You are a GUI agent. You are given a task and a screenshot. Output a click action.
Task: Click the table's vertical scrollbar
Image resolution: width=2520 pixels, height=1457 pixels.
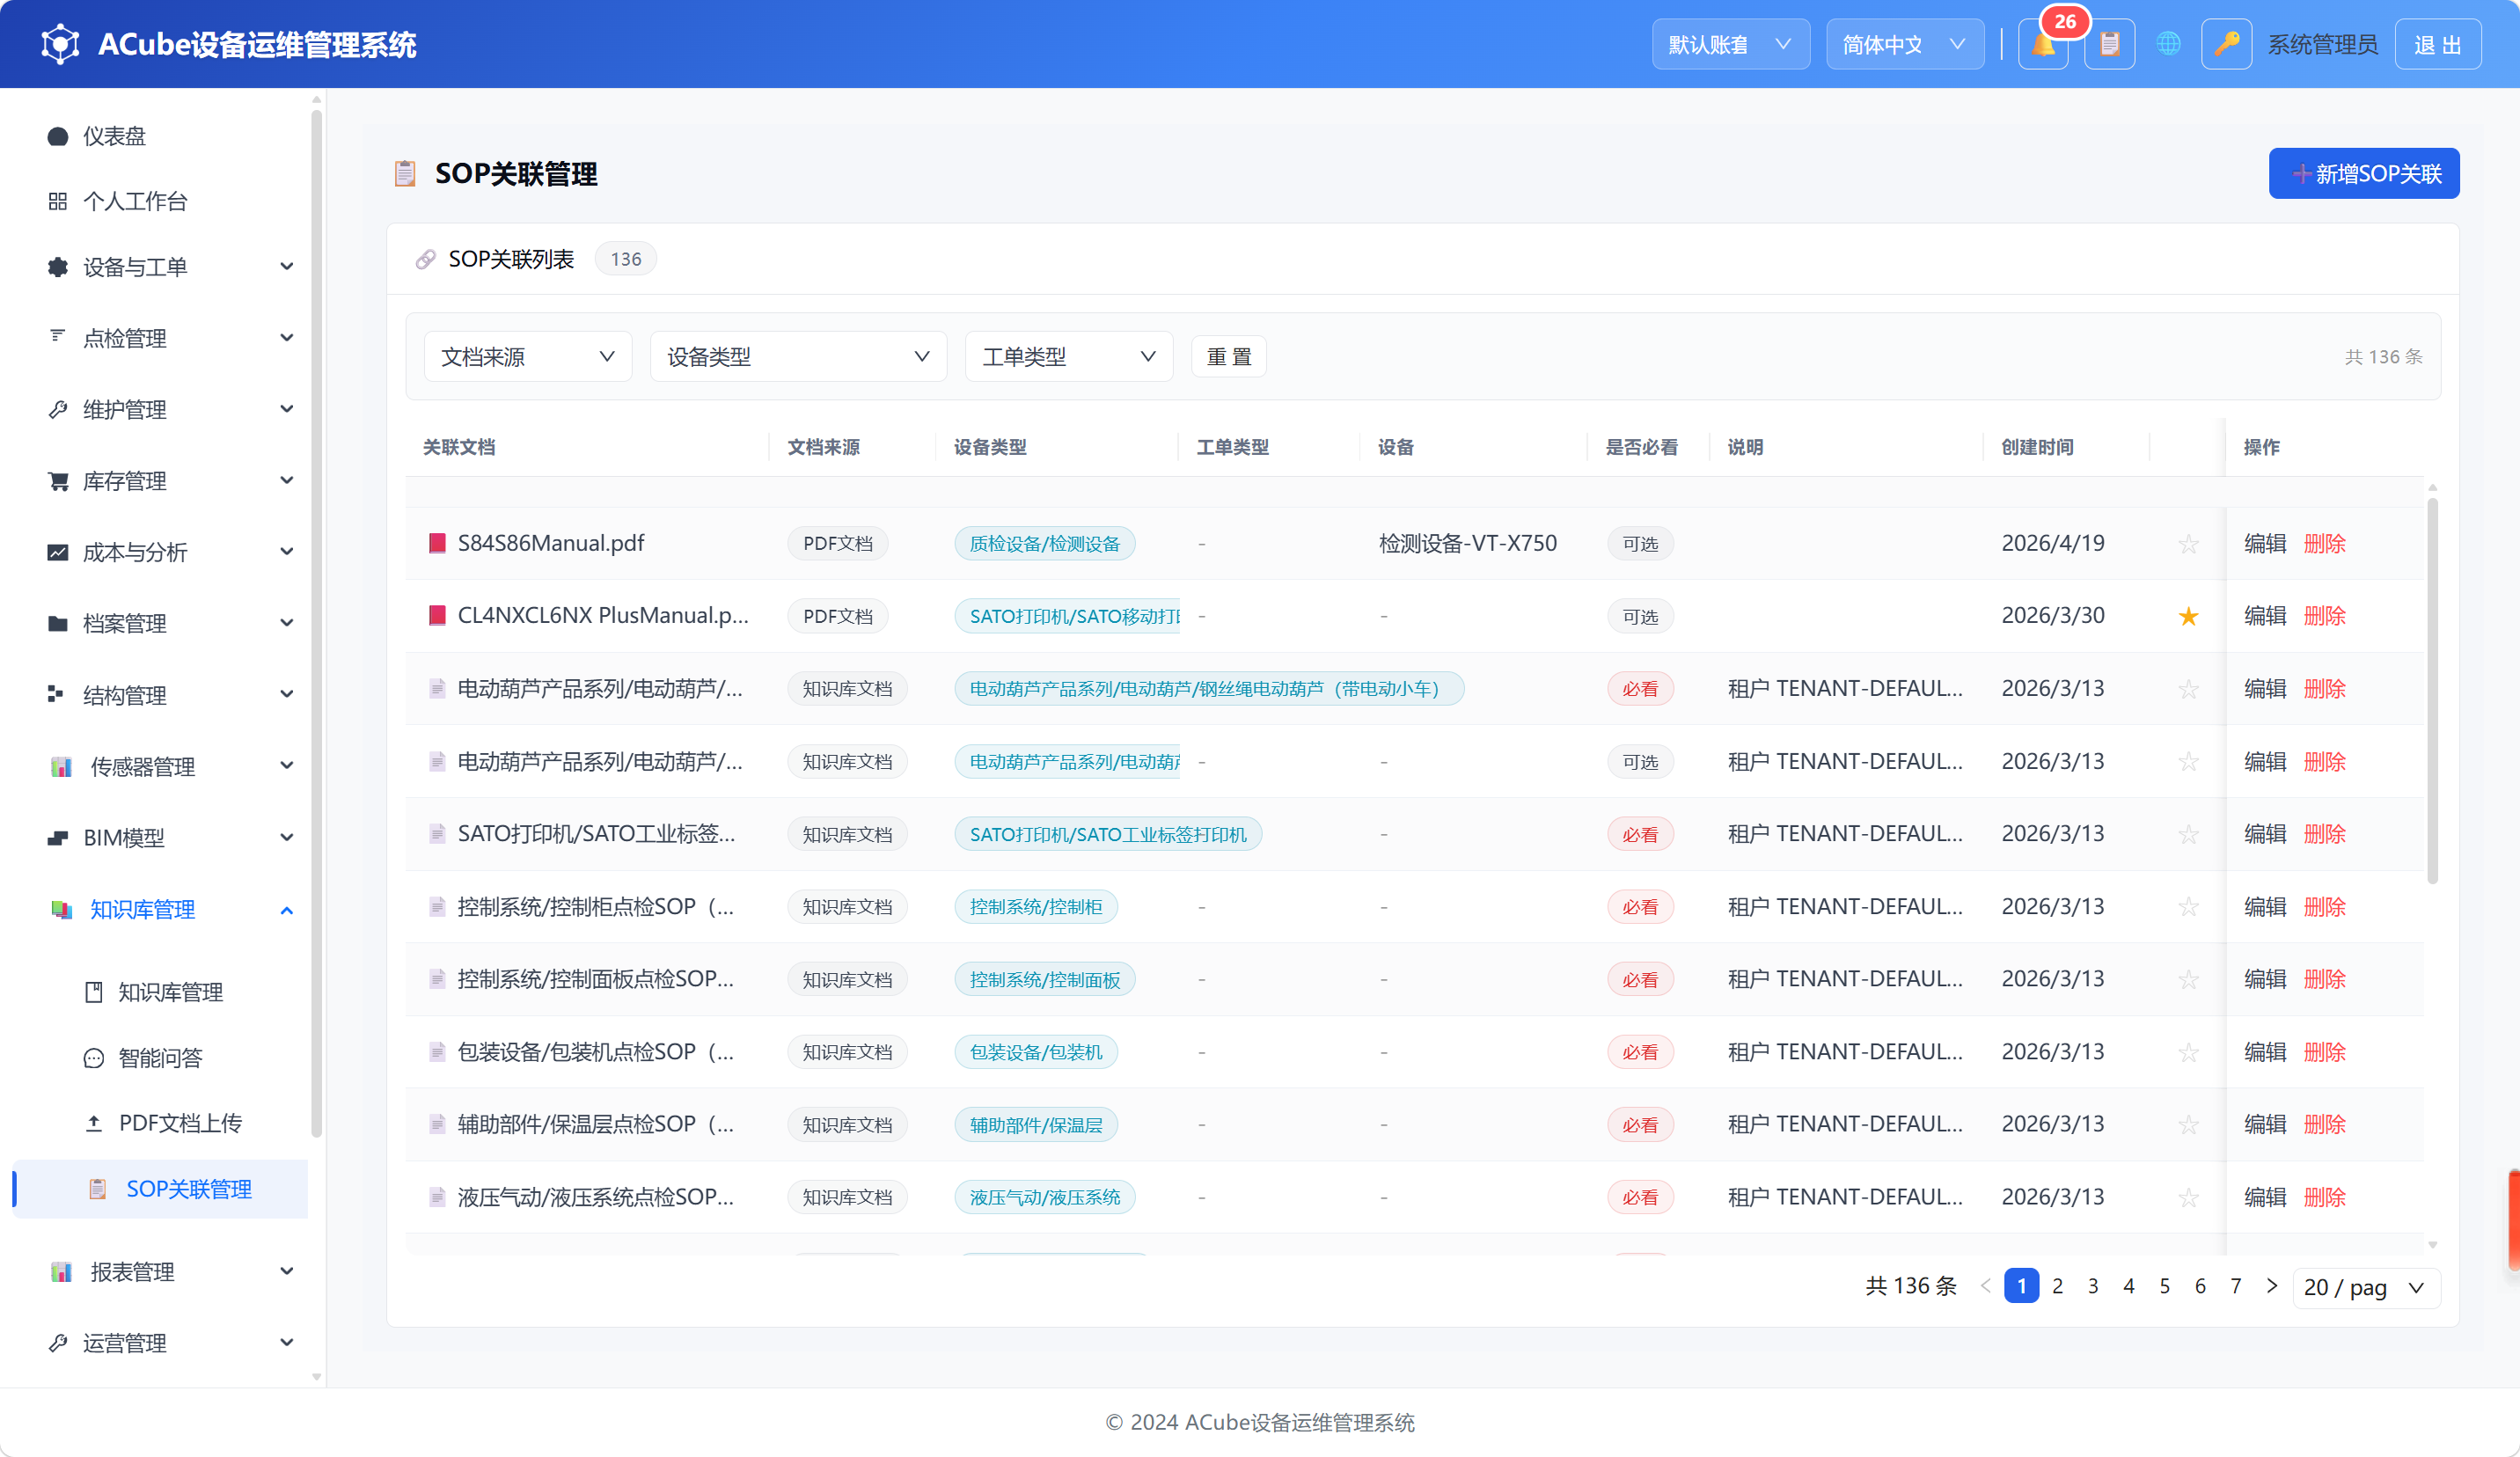coord(2432,690)
